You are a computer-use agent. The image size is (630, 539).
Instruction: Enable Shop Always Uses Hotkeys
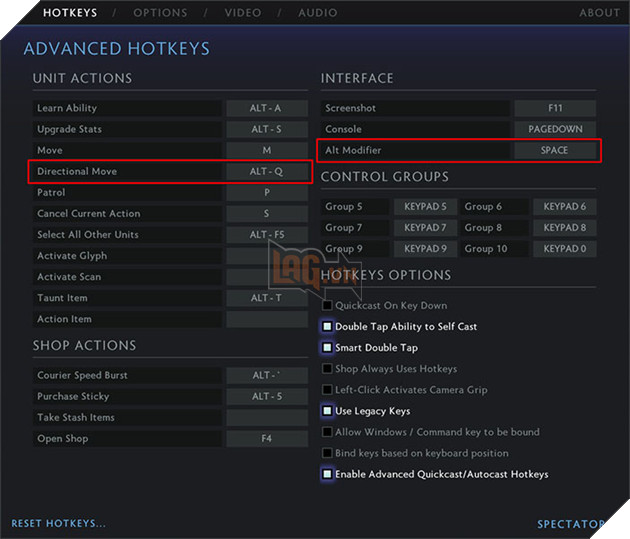point(327,369)
